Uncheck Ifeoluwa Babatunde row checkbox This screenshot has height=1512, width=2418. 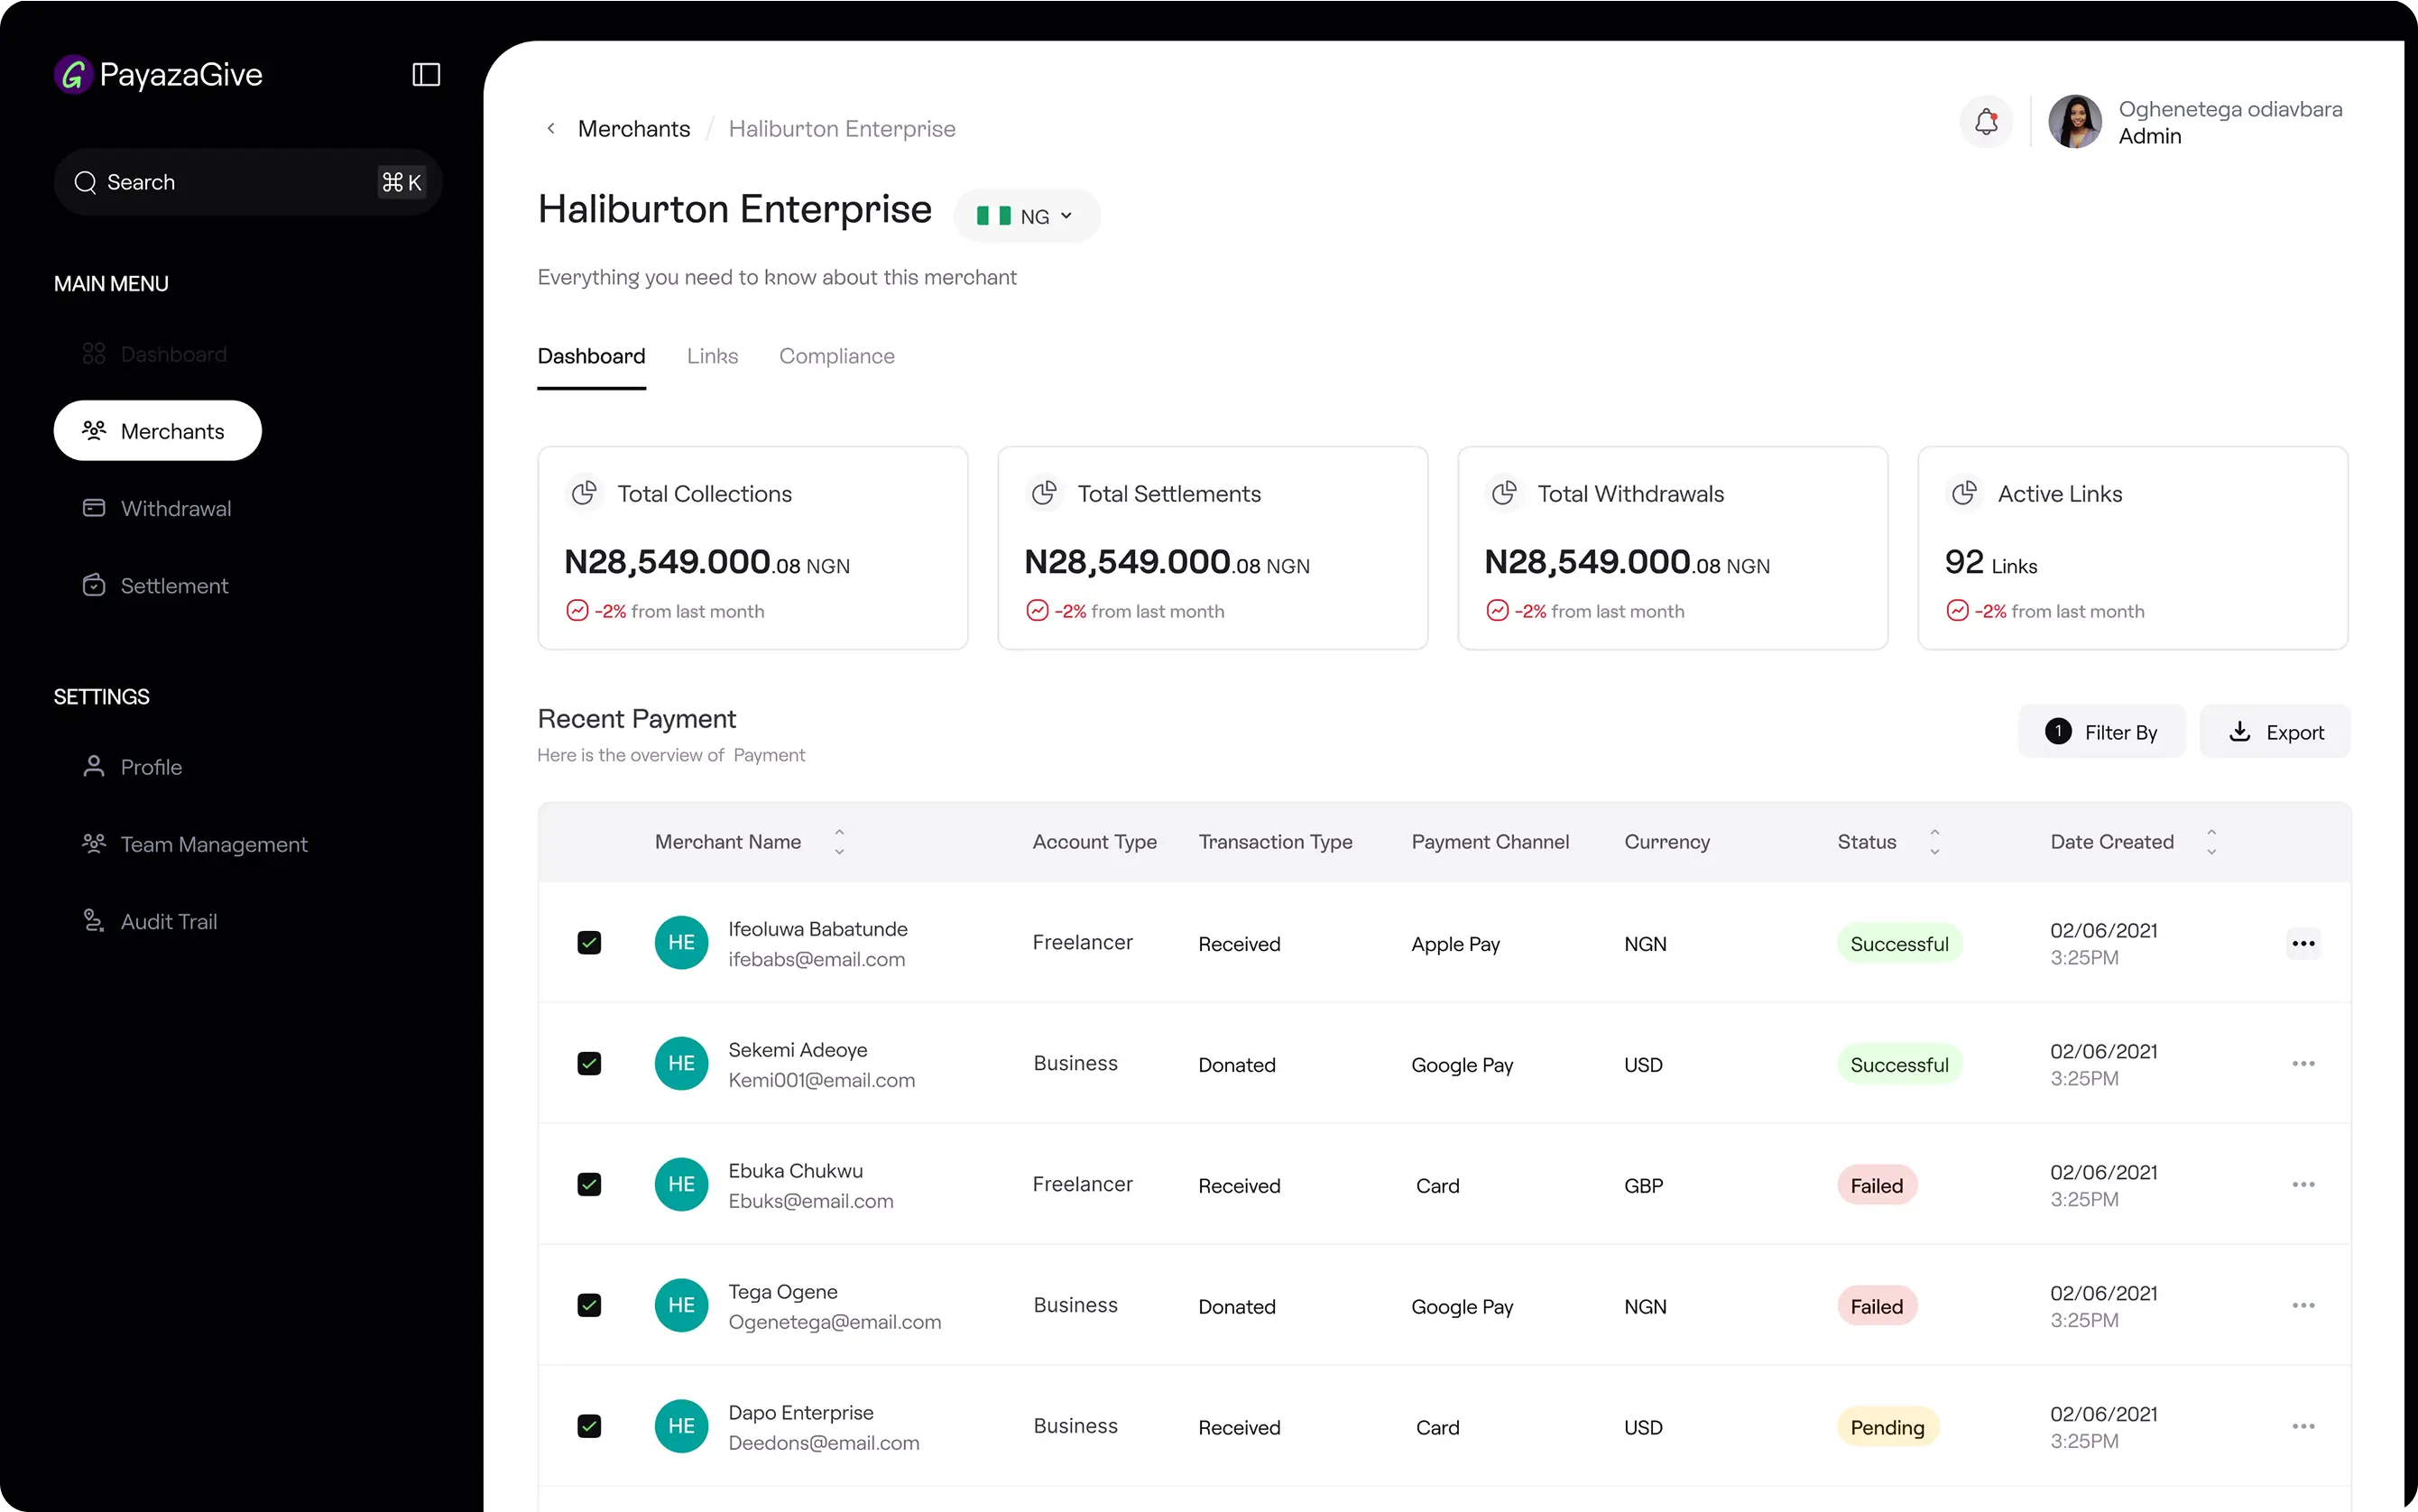click(589, 943)
